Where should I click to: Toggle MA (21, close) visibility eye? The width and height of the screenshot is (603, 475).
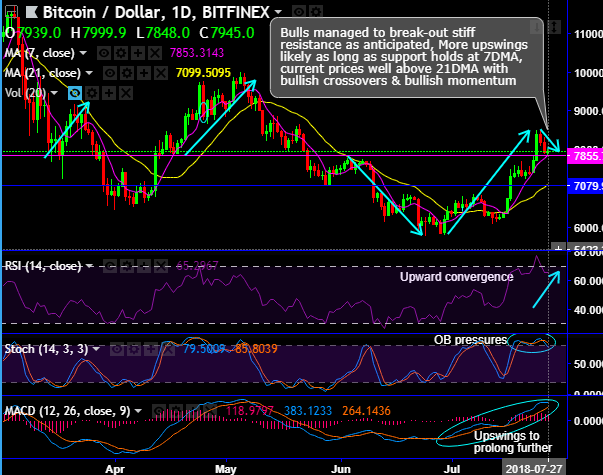coord(110,73)
